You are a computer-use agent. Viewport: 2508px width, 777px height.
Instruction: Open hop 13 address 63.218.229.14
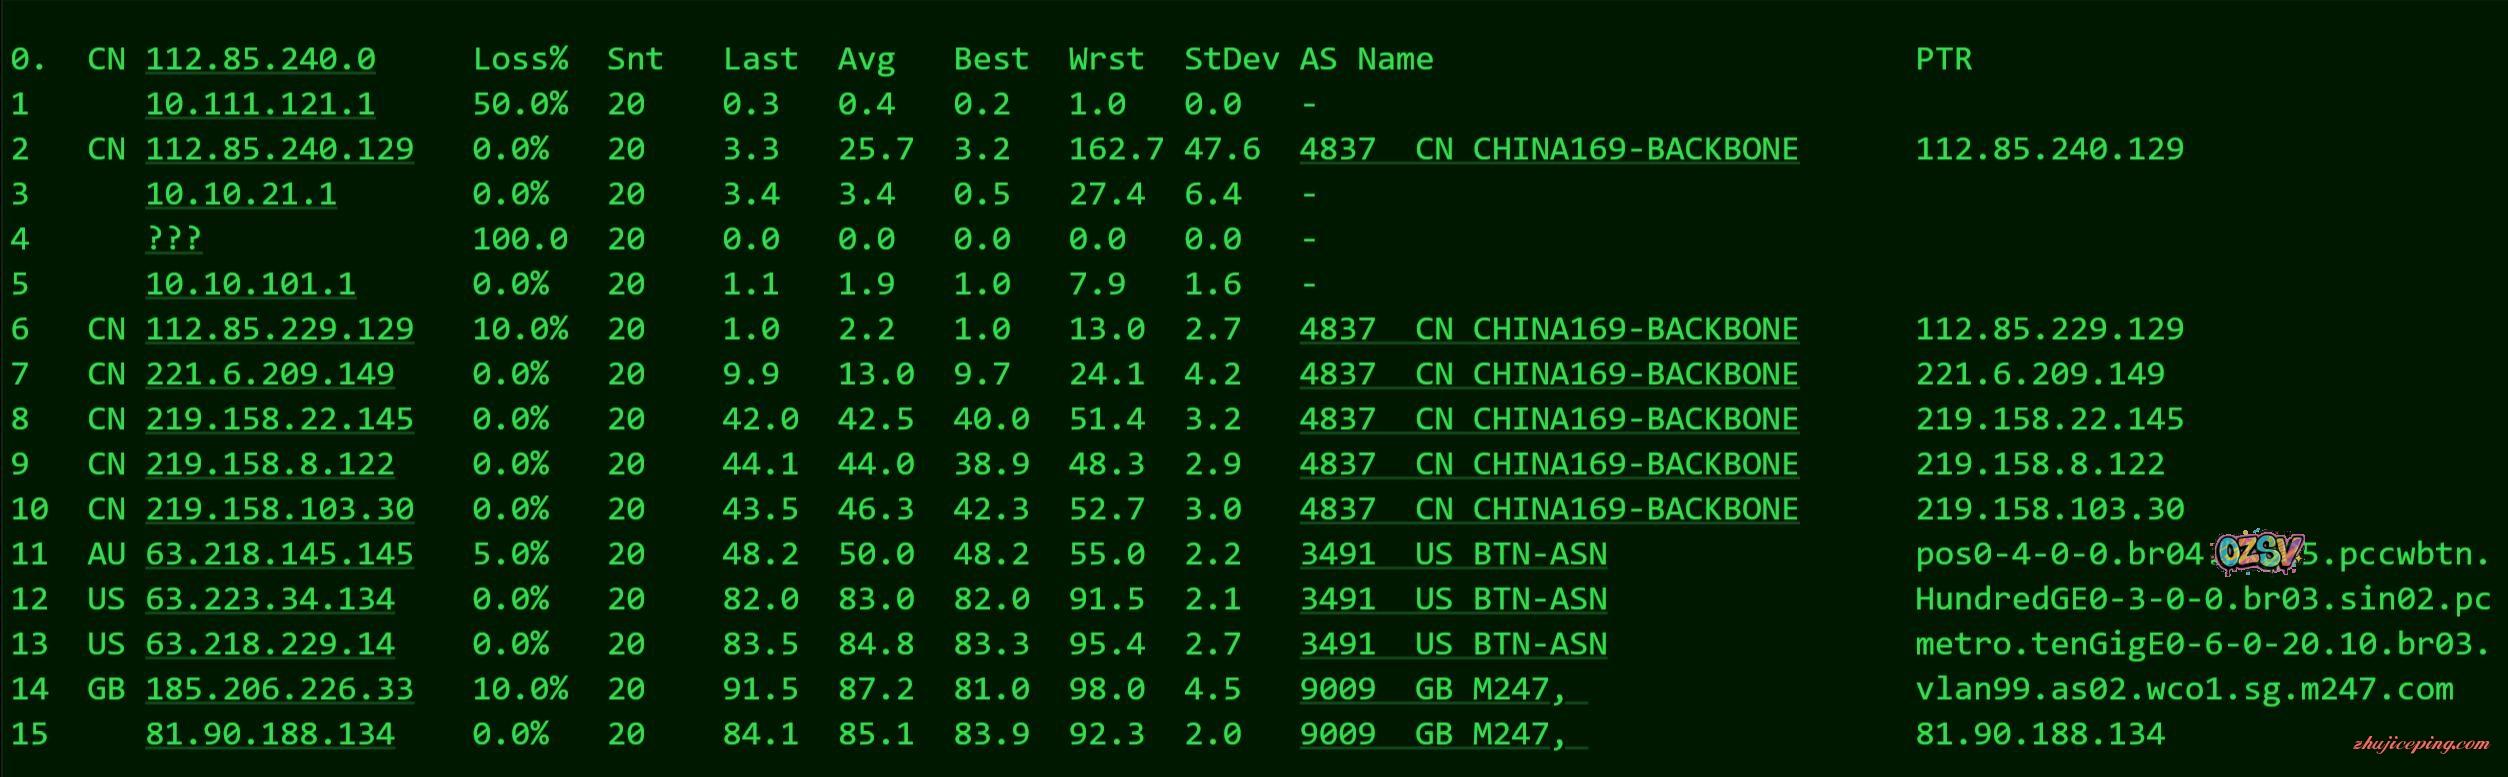click(x=270, y=645)
